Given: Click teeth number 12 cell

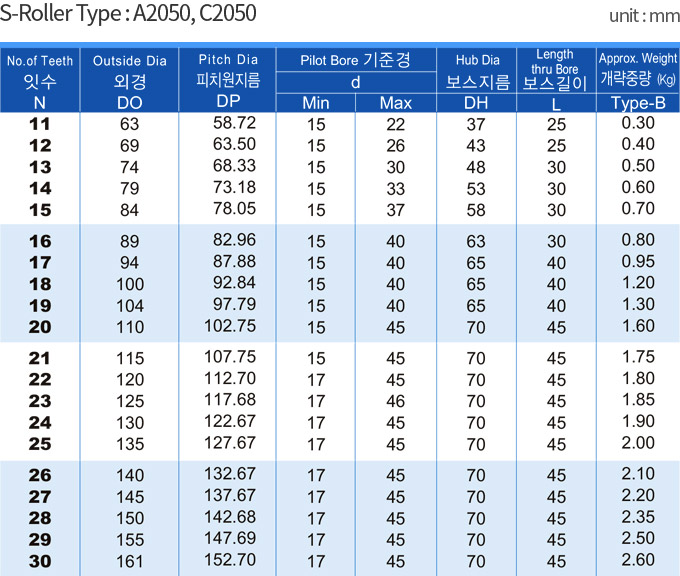Looking at the screenshot, I should (x=40, y=146).
